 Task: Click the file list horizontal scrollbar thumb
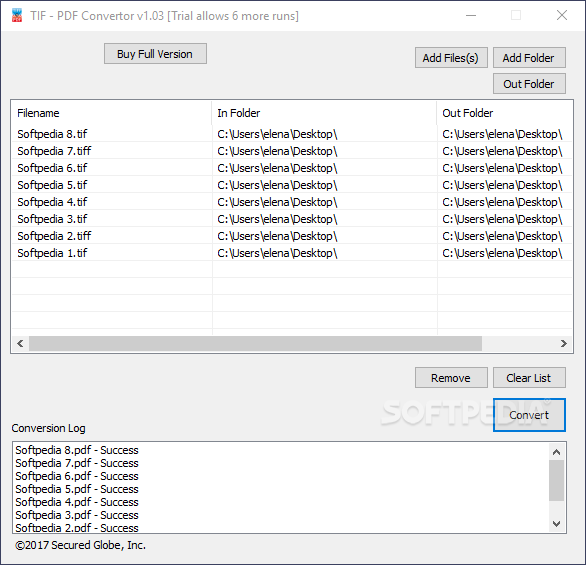pyautogui.click(x=255, y=343)
